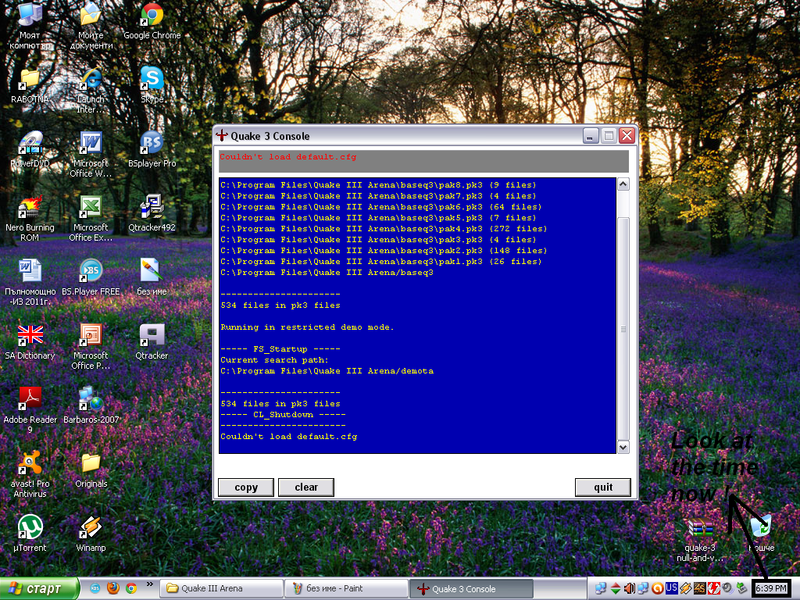Select the RABOTNA folder on the desktop
800x600 pixels.
point(30,86)
